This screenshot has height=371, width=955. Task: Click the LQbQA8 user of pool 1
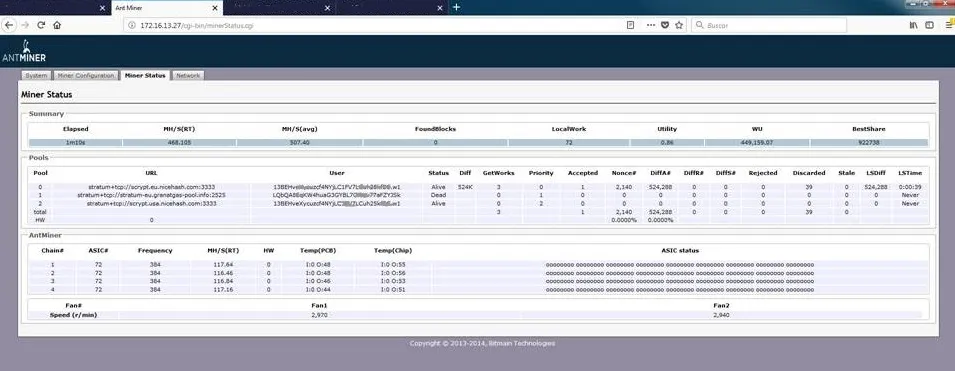coord(336,195)
